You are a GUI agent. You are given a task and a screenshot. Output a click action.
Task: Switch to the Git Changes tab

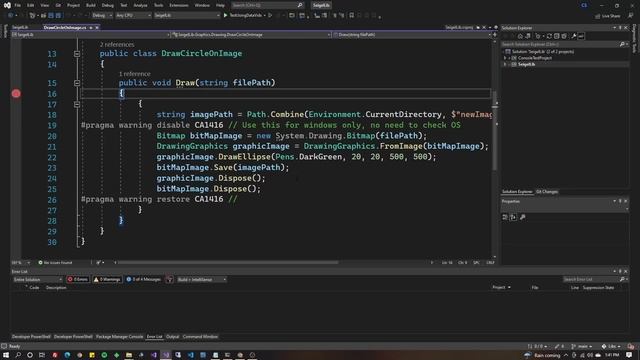click(x=547, y=192)
